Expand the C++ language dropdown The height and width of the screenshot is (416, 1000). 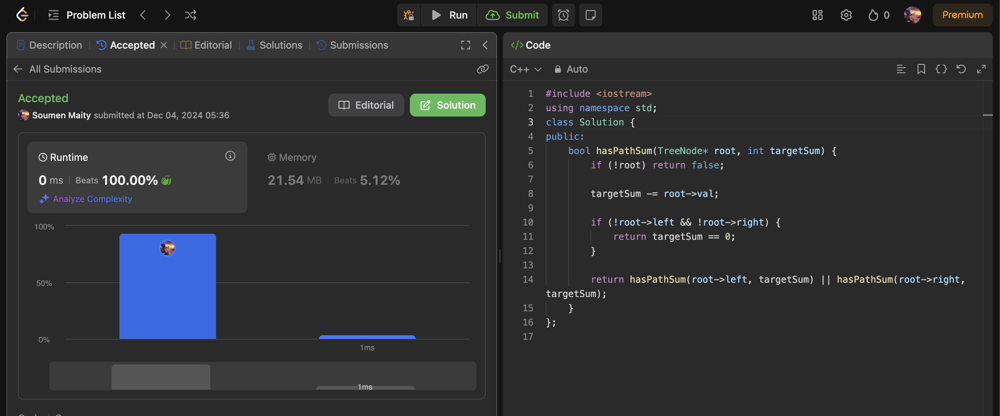(x=525, y=69)
